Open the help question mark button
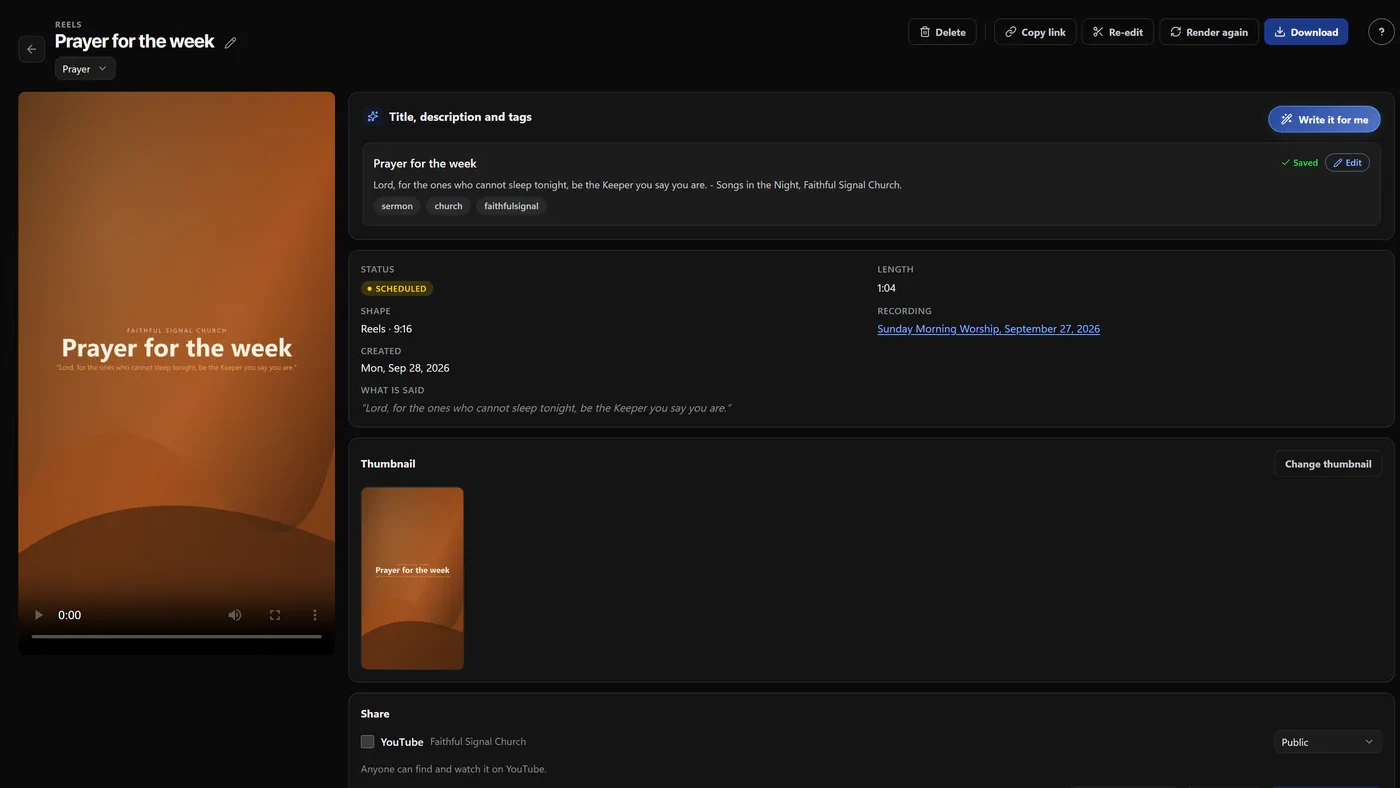 tap(1381, 32)
